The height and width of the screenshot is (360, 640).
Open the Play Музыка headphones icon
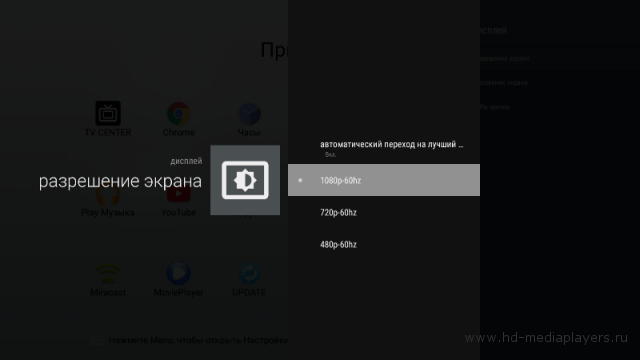(x=108, y=195)
